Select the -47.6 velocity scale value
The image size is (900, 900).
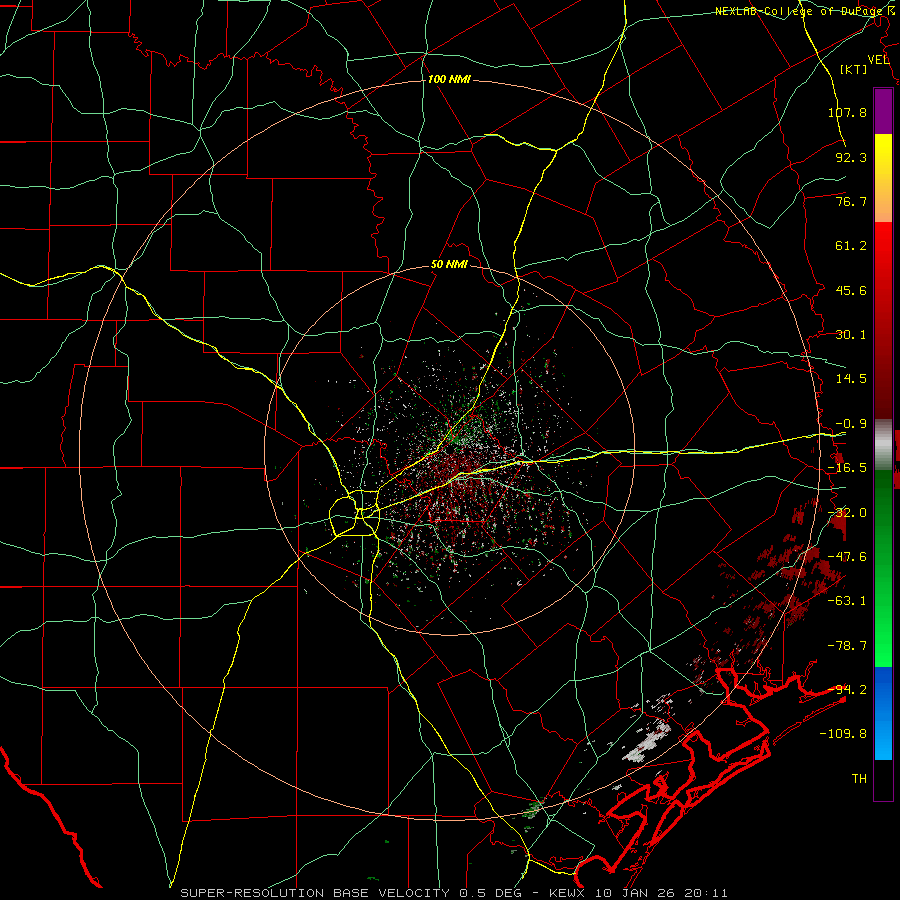point(847,557)
